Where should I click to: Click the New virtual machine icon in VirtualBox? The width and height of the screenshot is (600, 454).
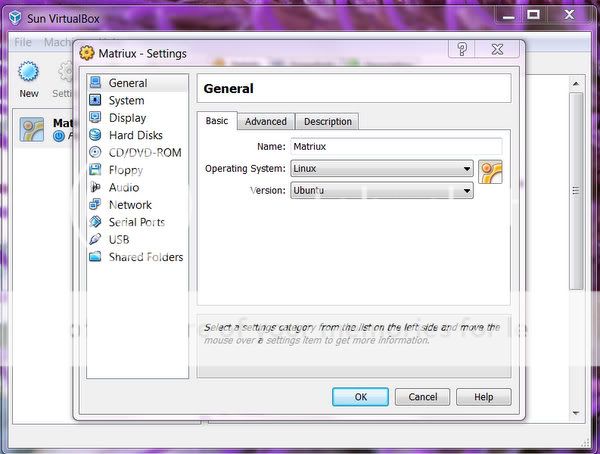pos(28,72)
